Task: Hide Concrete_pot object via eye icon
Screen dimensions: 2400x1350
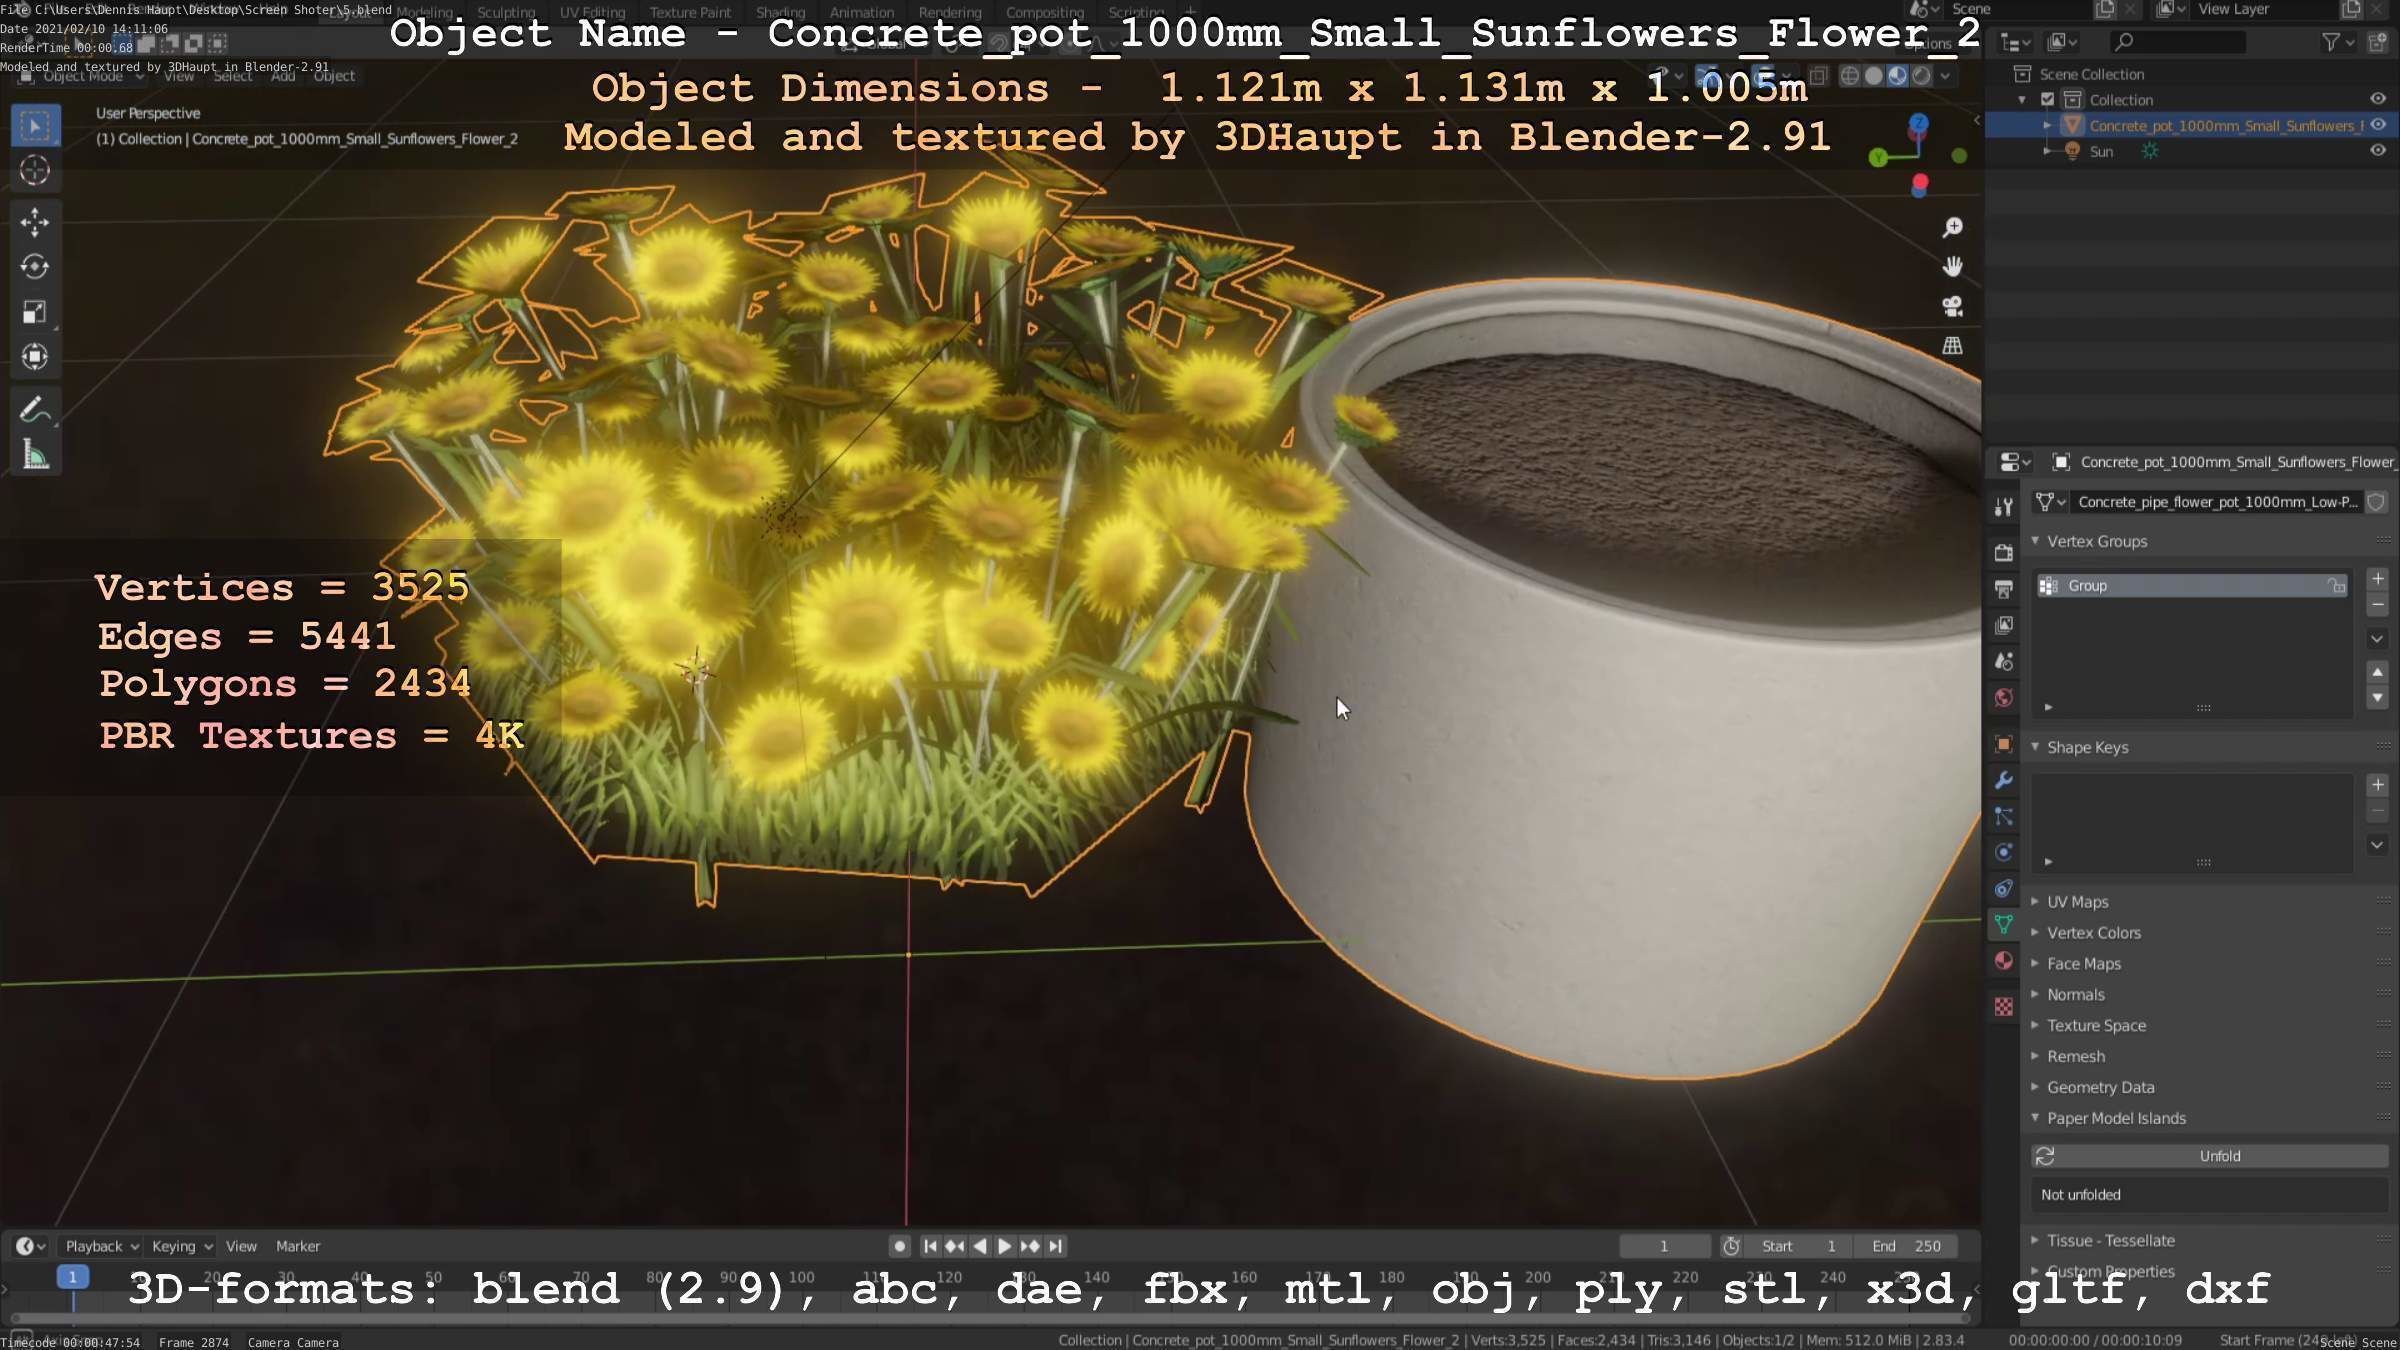Action: pyautogui.click(x=2378, y=125)
